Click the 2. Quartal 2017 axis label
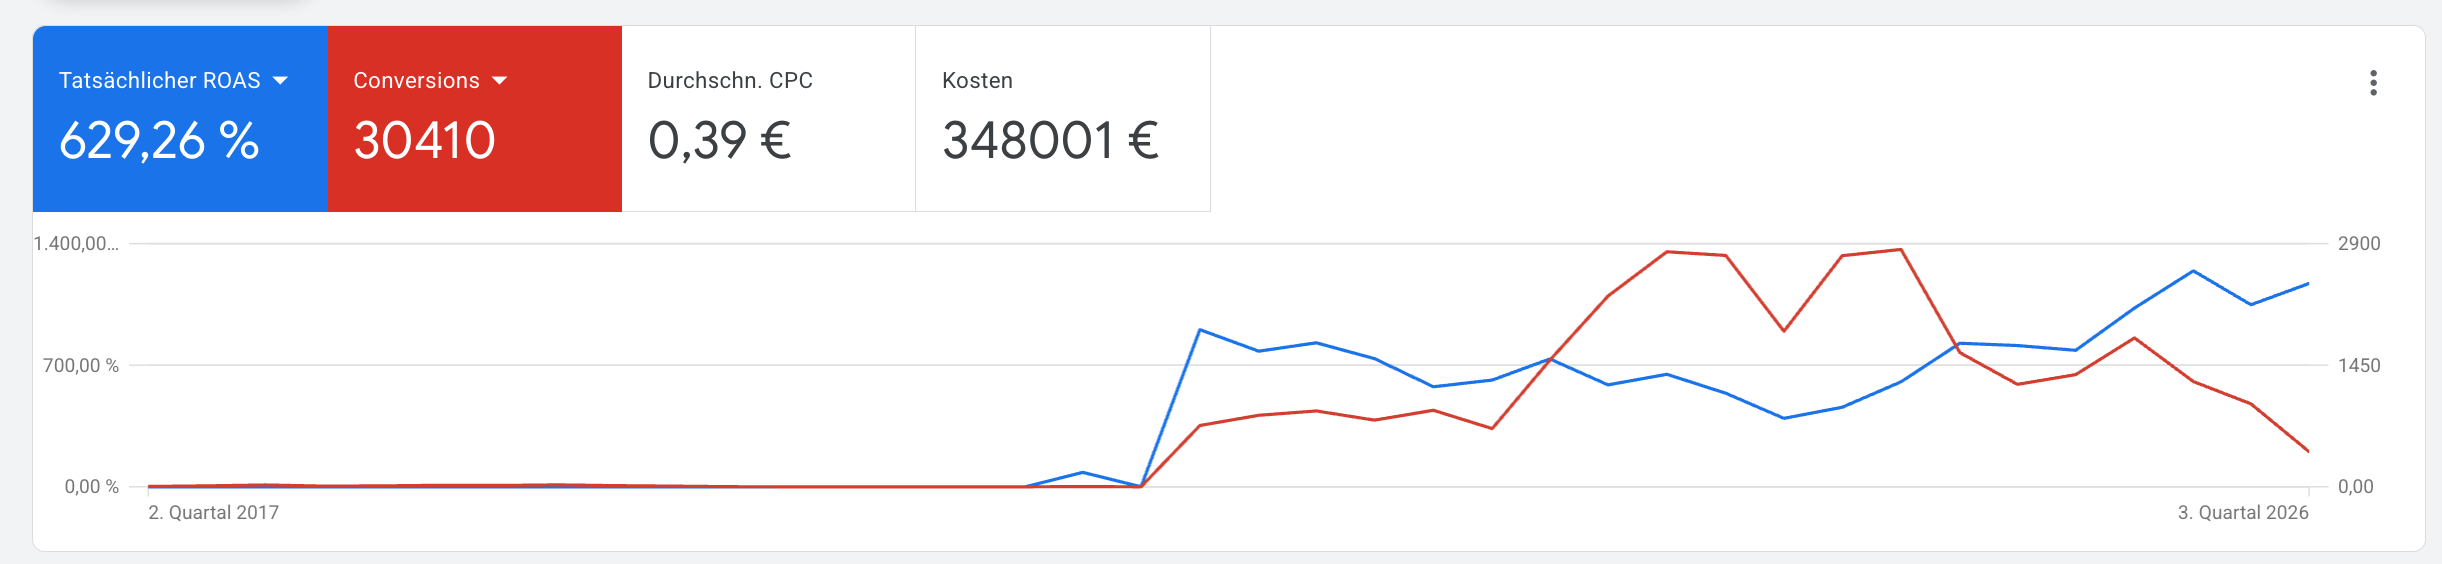The height and width of the screenshot is (564, 2442). 214,513
